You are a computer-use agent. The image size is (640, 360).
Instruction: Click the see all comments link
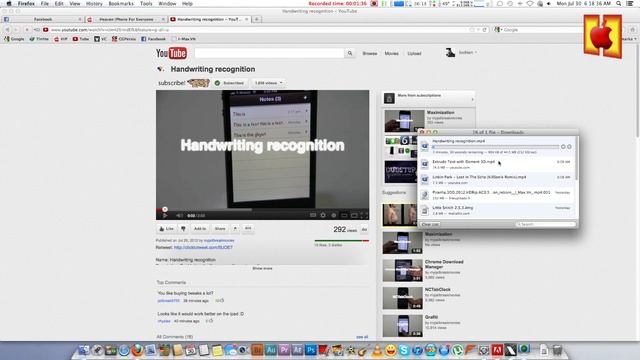(362, 337)
